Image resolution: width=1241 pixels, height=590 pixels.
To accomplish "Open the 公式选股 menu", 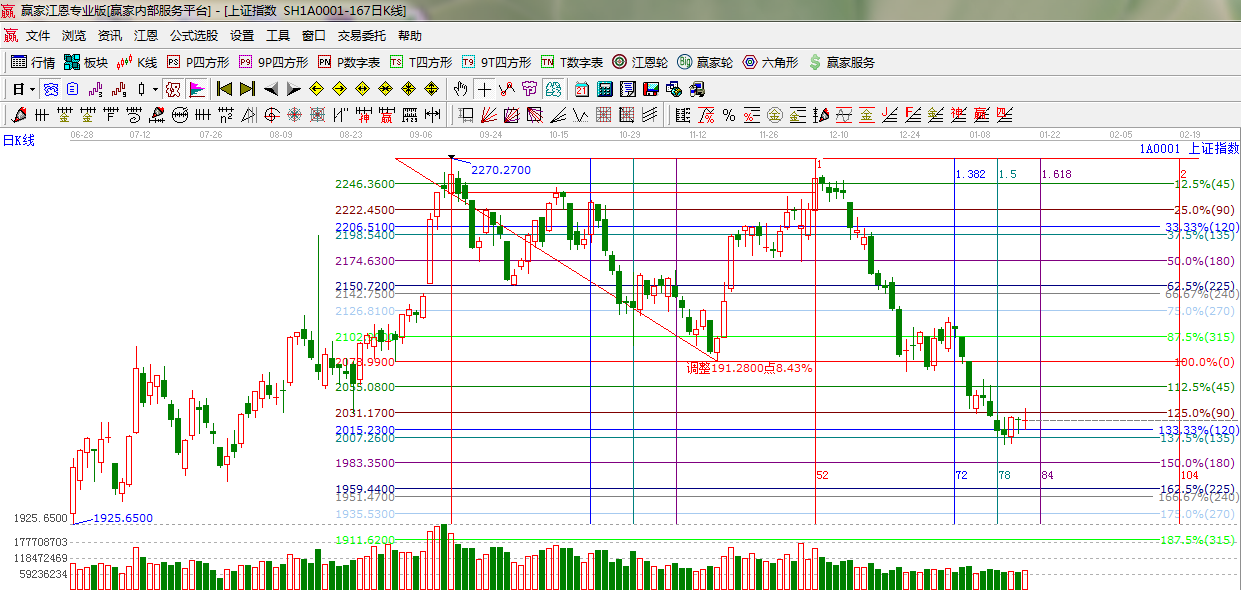I will pos(193,35).
